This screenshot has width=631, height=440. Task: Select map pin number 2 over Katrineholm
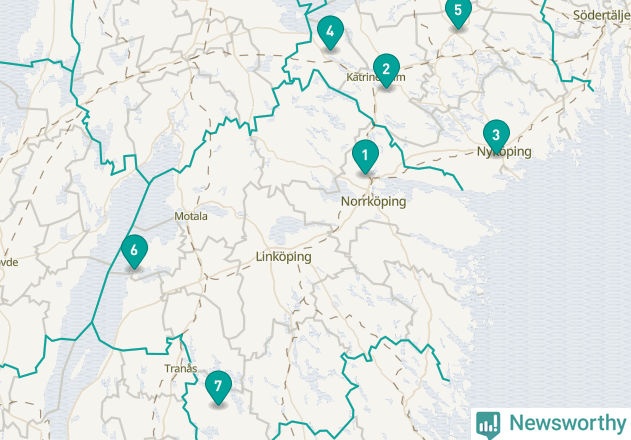[386, 70]
